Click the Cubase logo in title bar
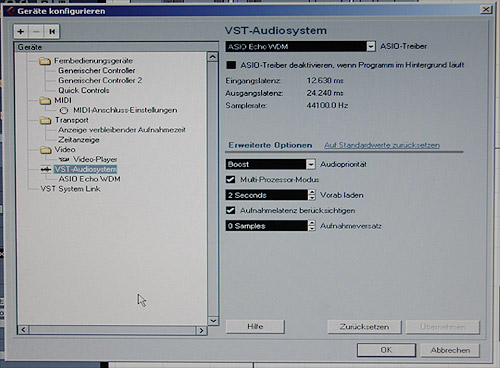The width and height of the screenshot is (500, 368). coord(10,11)
